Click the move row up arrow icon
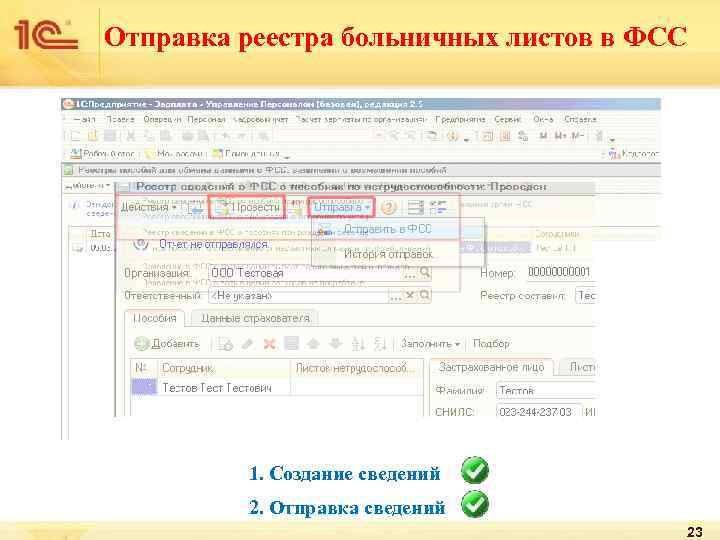 point(313,343)
